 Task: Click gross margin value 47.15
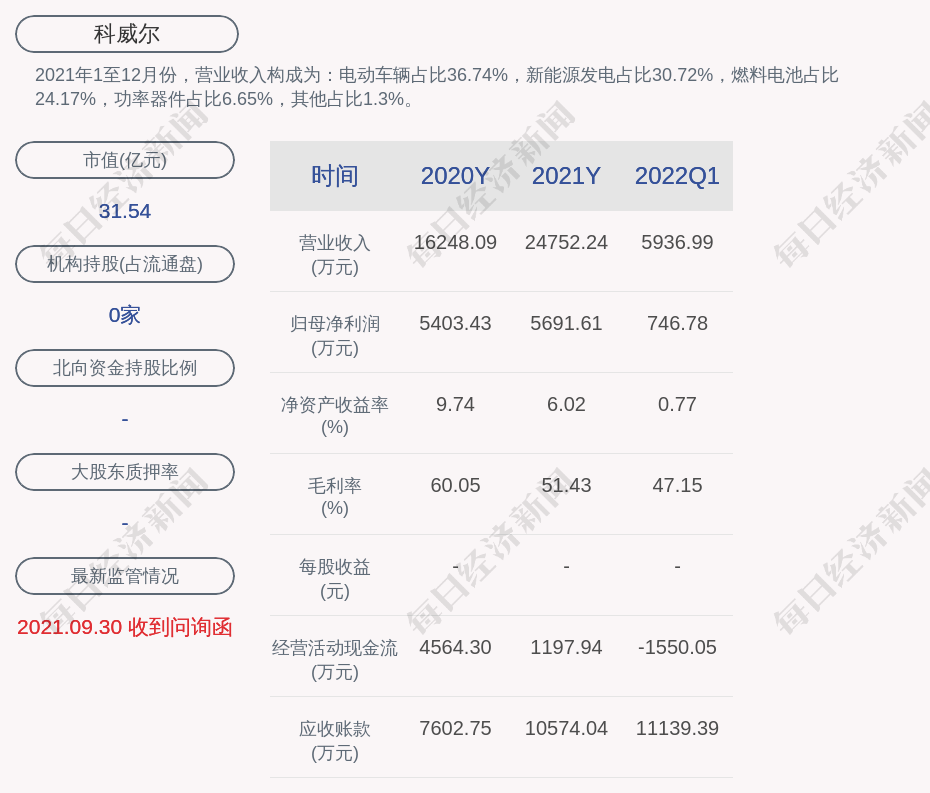(x=677, y=485)
